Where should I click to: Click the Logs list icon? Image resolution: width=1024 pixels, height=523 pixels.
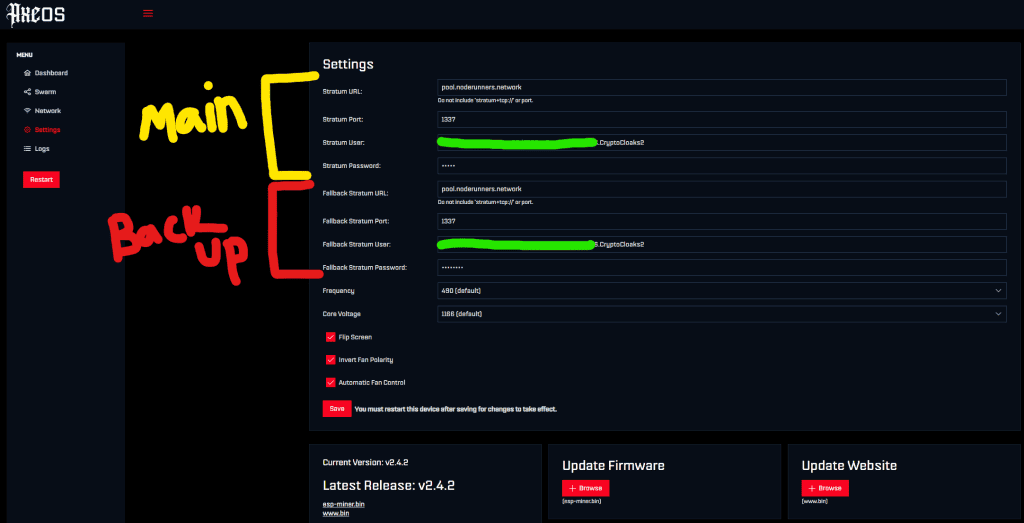pyautogui.click(x=27, y=148)
